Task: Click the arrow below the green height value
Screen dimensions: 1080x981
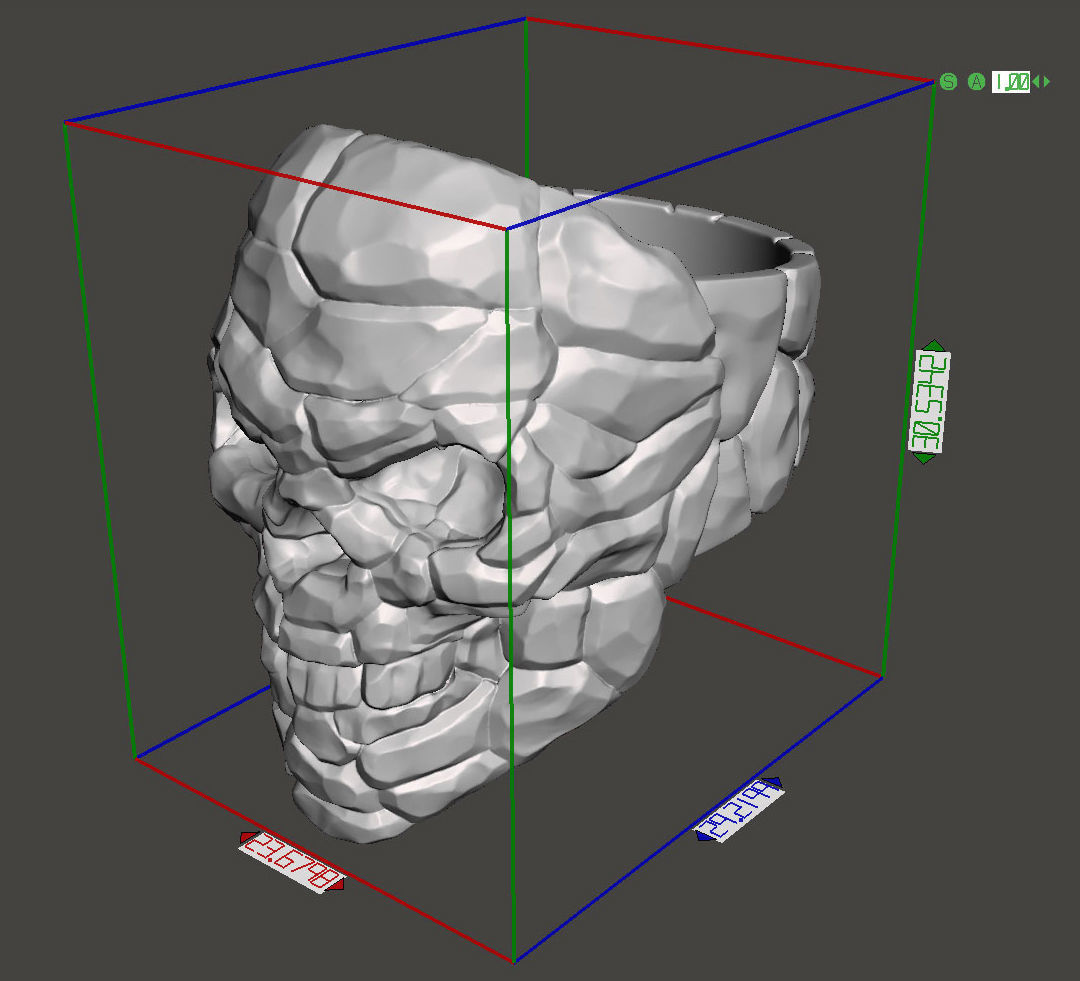Action: tap(924, 459)
